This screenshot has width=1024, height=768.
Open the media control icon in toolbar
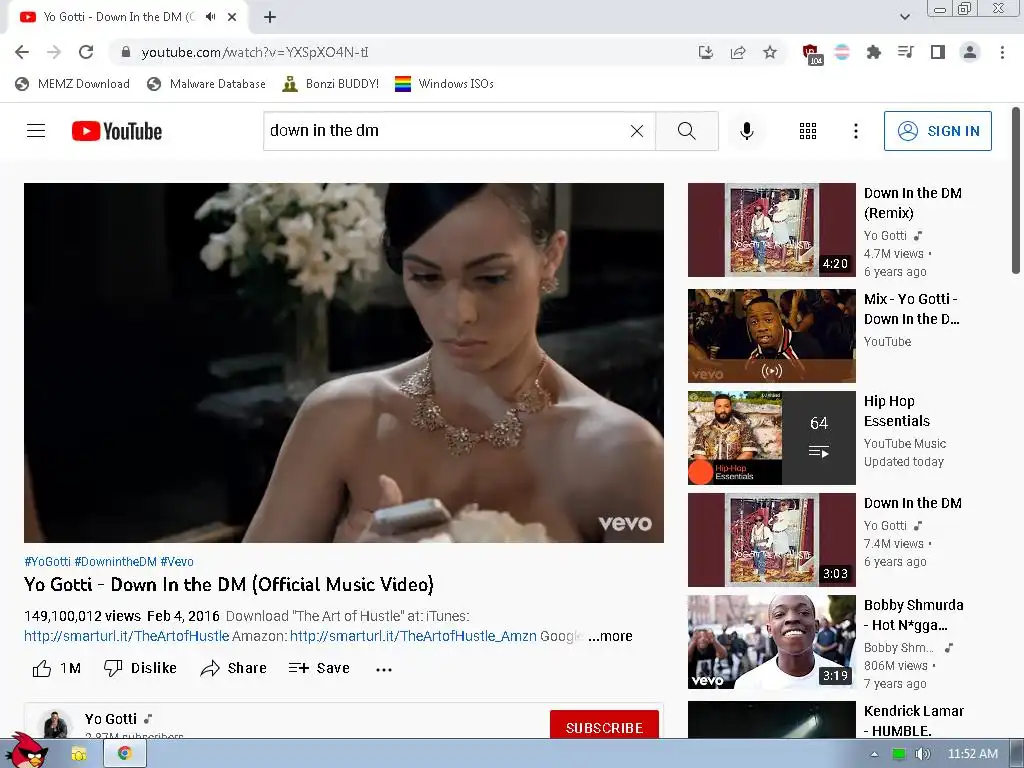905,52
